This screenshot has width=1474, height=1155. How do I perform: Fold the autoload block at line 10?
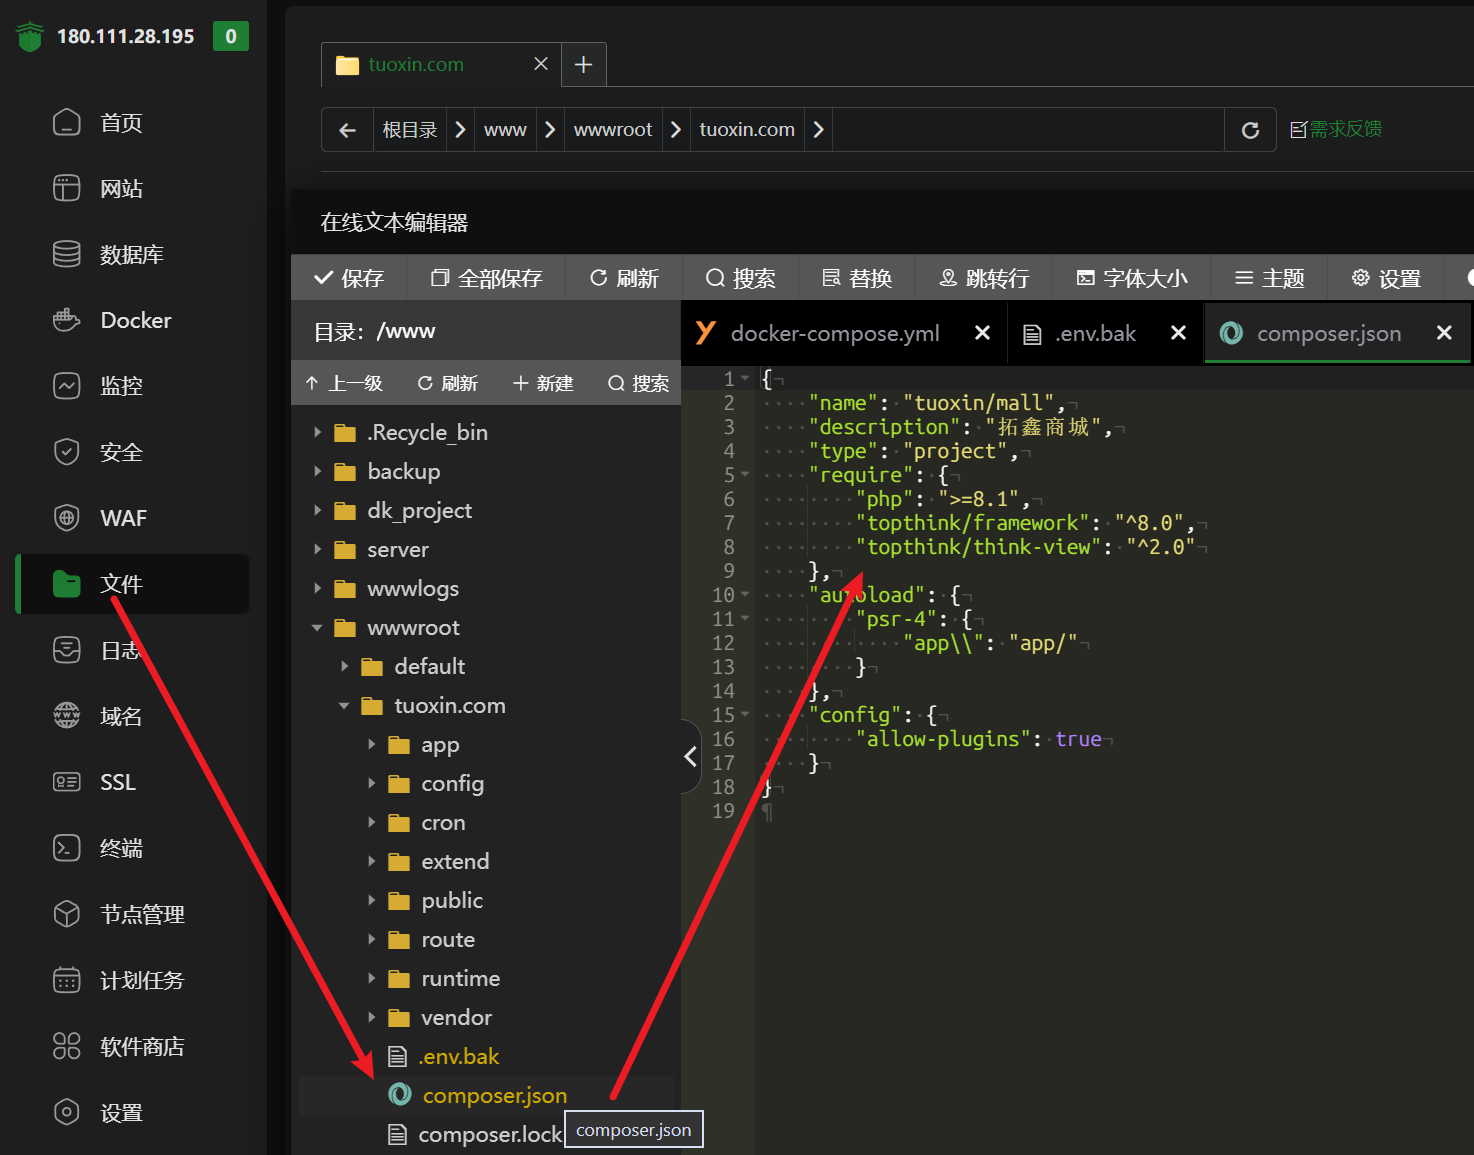point(745,595)
